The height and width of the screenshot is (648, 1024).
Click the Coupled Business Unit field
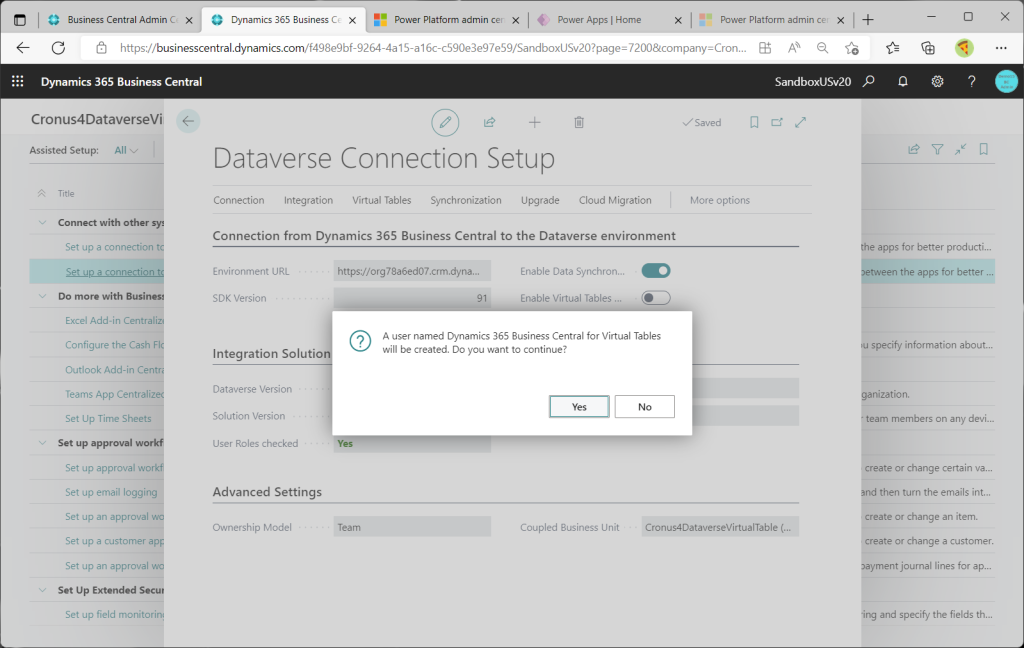pyautogui.click(x=720, y=526)
